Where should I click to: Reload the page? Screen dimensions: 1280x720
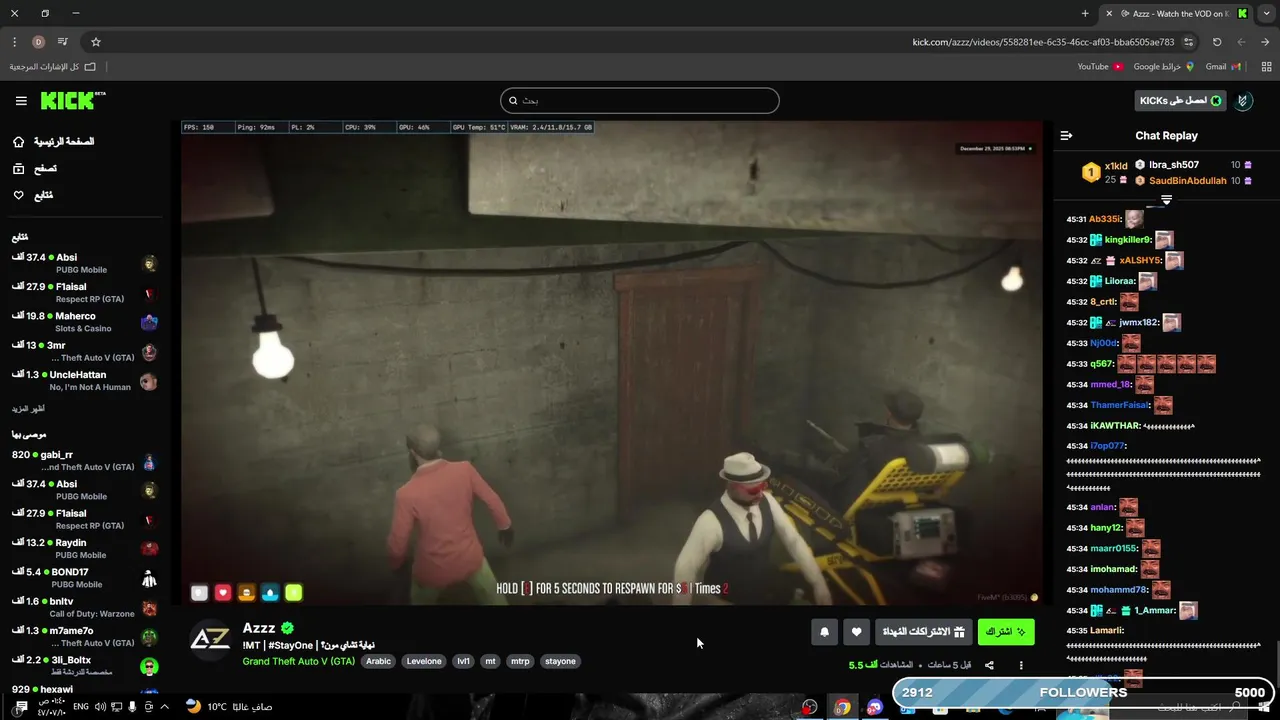pyautogui.click(x=1217, y=42)
